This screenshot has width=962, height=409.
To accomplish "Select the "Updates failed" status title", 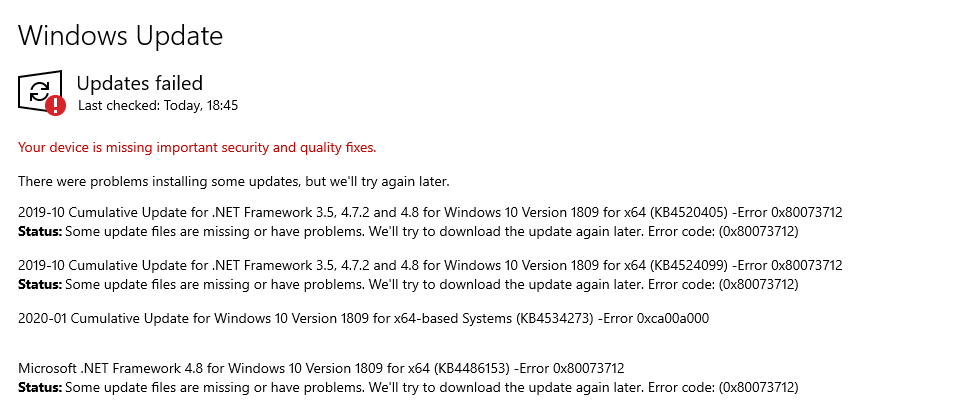I will coord(140,83).
